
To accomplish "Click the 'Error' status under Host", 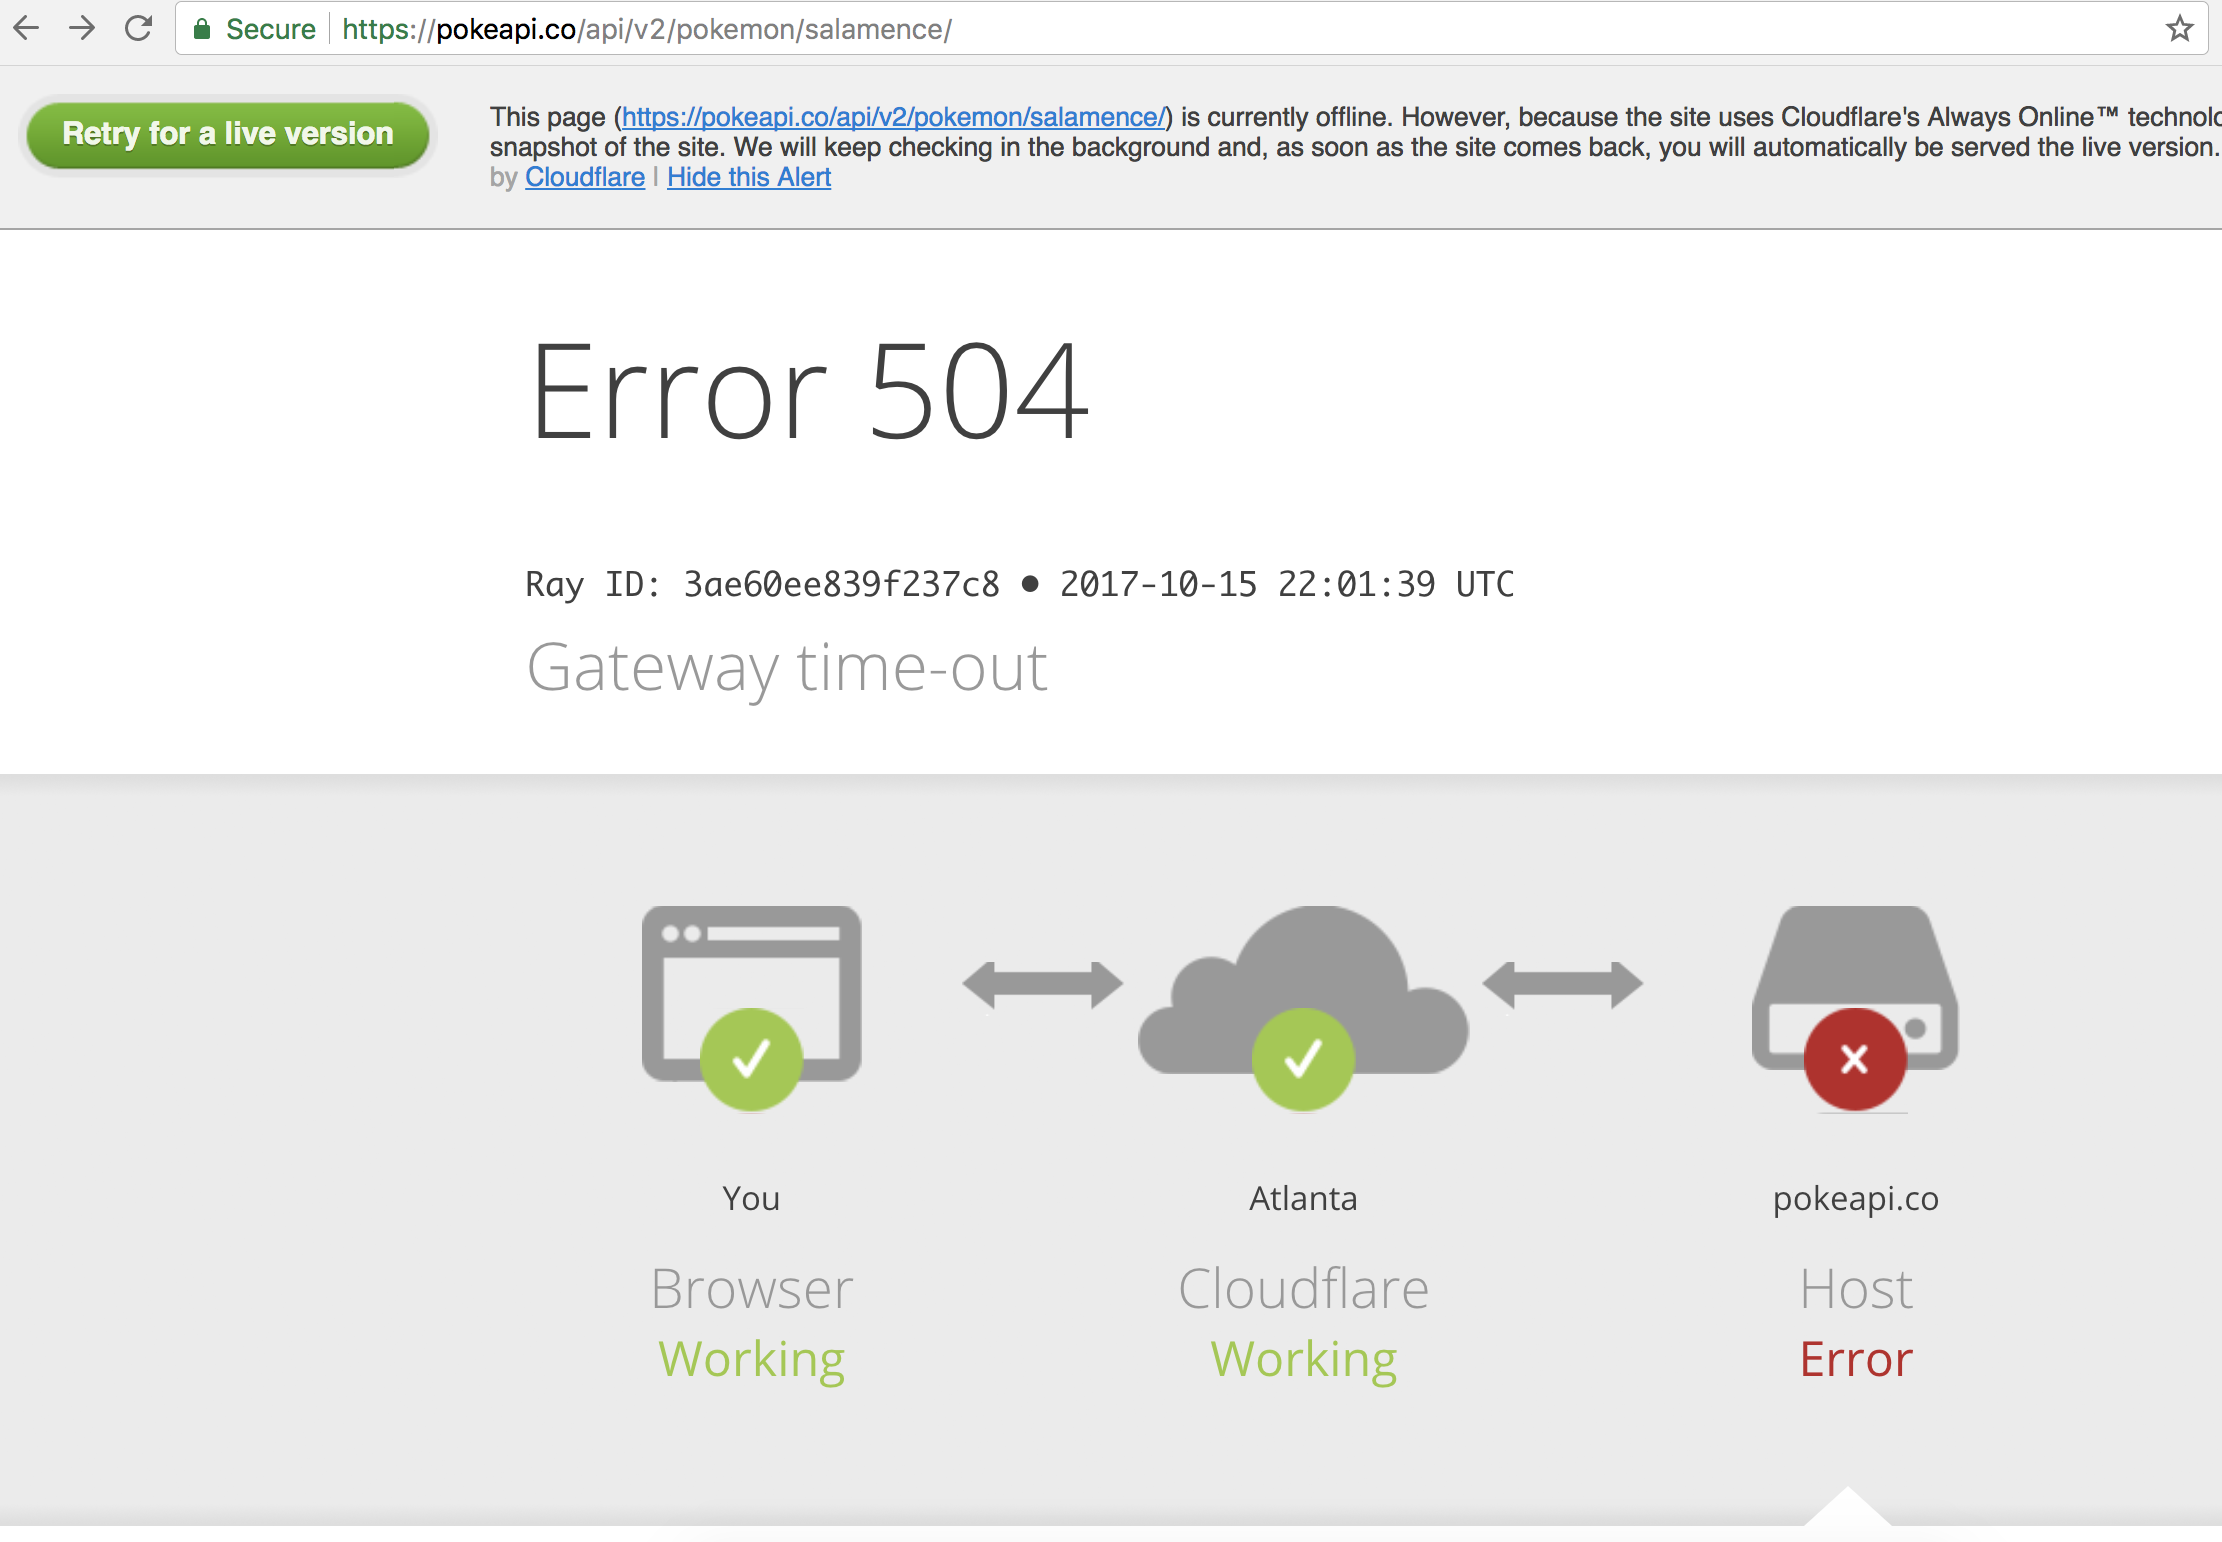I will 1855,1358.
